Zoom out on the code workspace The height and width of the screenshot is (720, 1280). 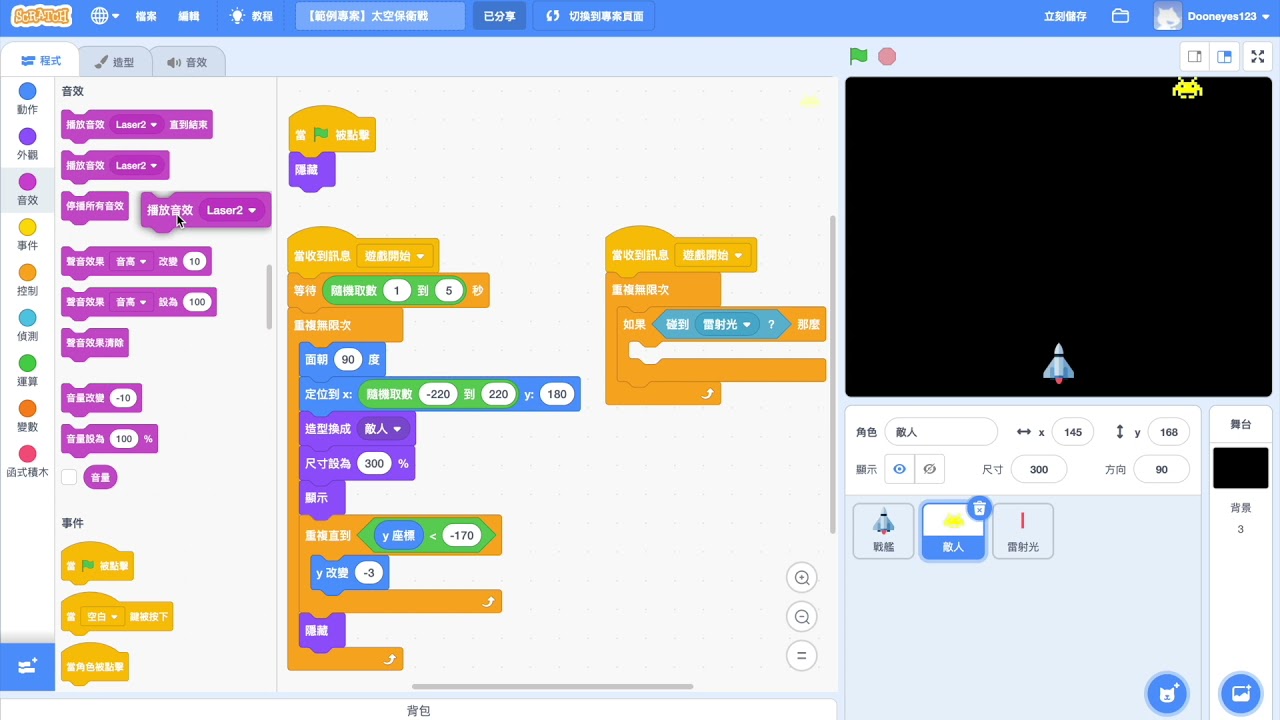point(802,617)
